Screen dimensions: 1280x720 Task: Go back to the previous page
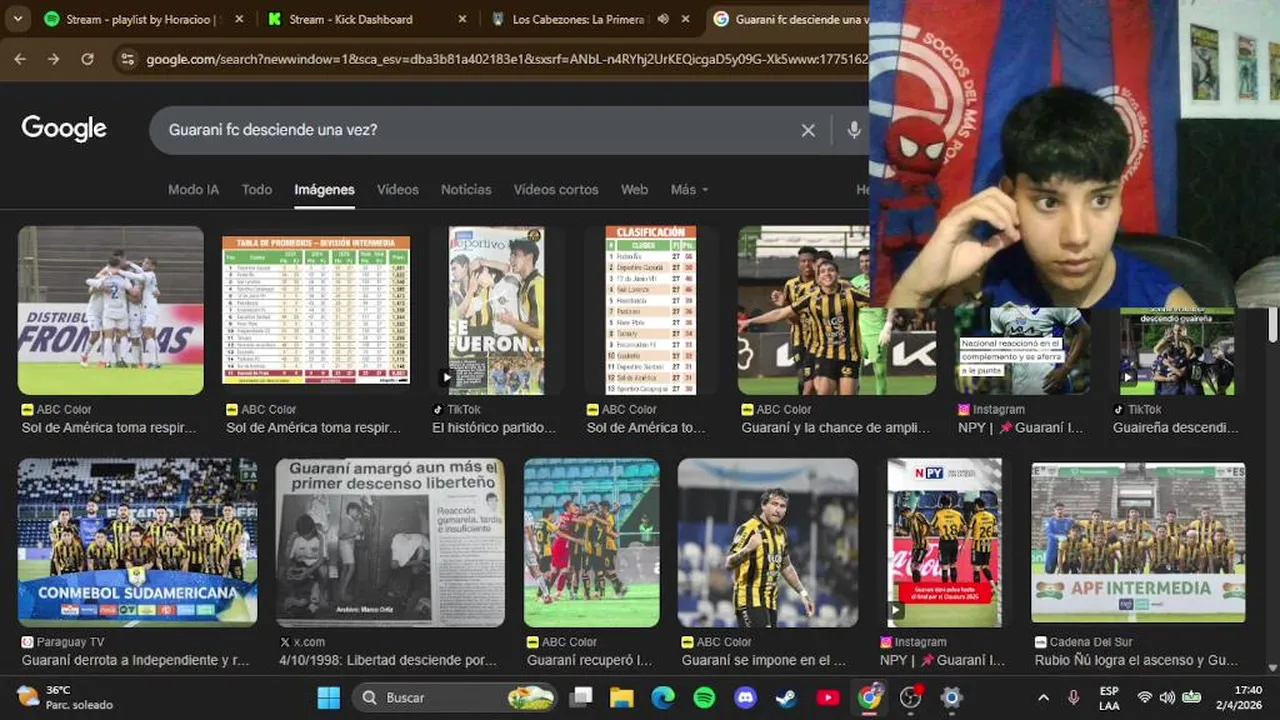(20, 59)
